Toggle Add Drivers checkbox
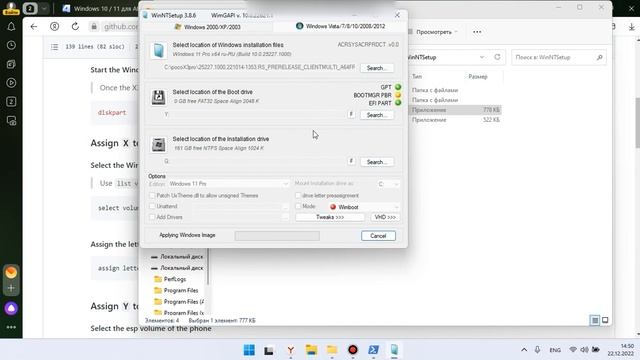 pos(152,217)
